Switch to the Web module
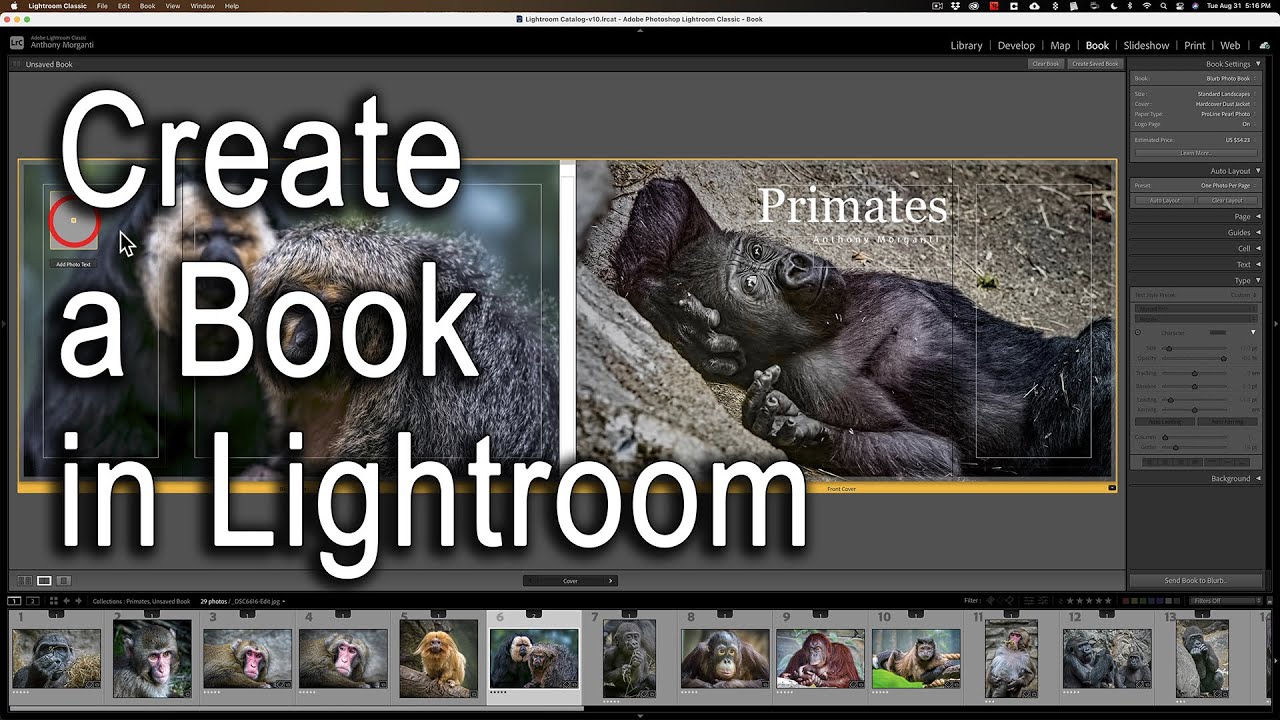Screen dimensions: 1280x720 (1230, 45)
